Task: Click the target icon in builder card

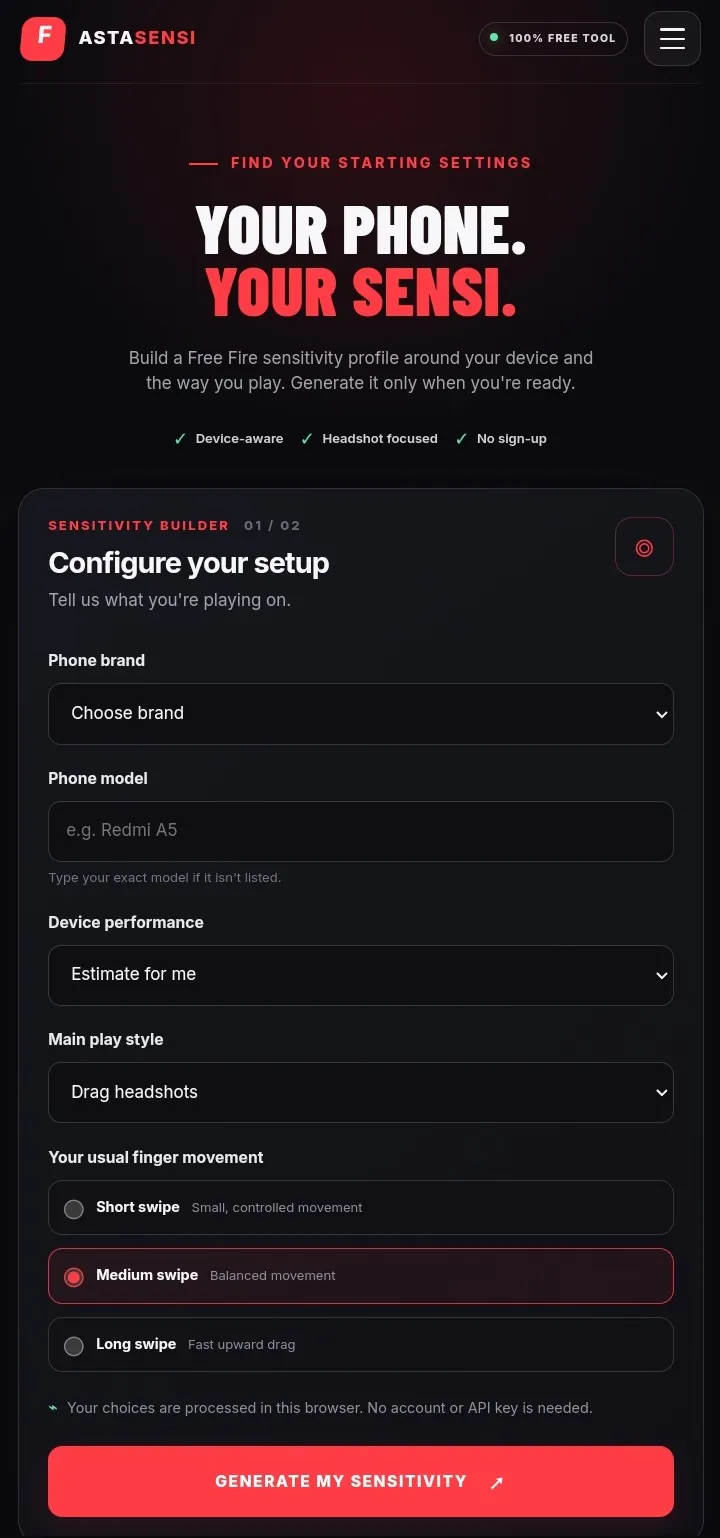Action: (x=644, y=547)
